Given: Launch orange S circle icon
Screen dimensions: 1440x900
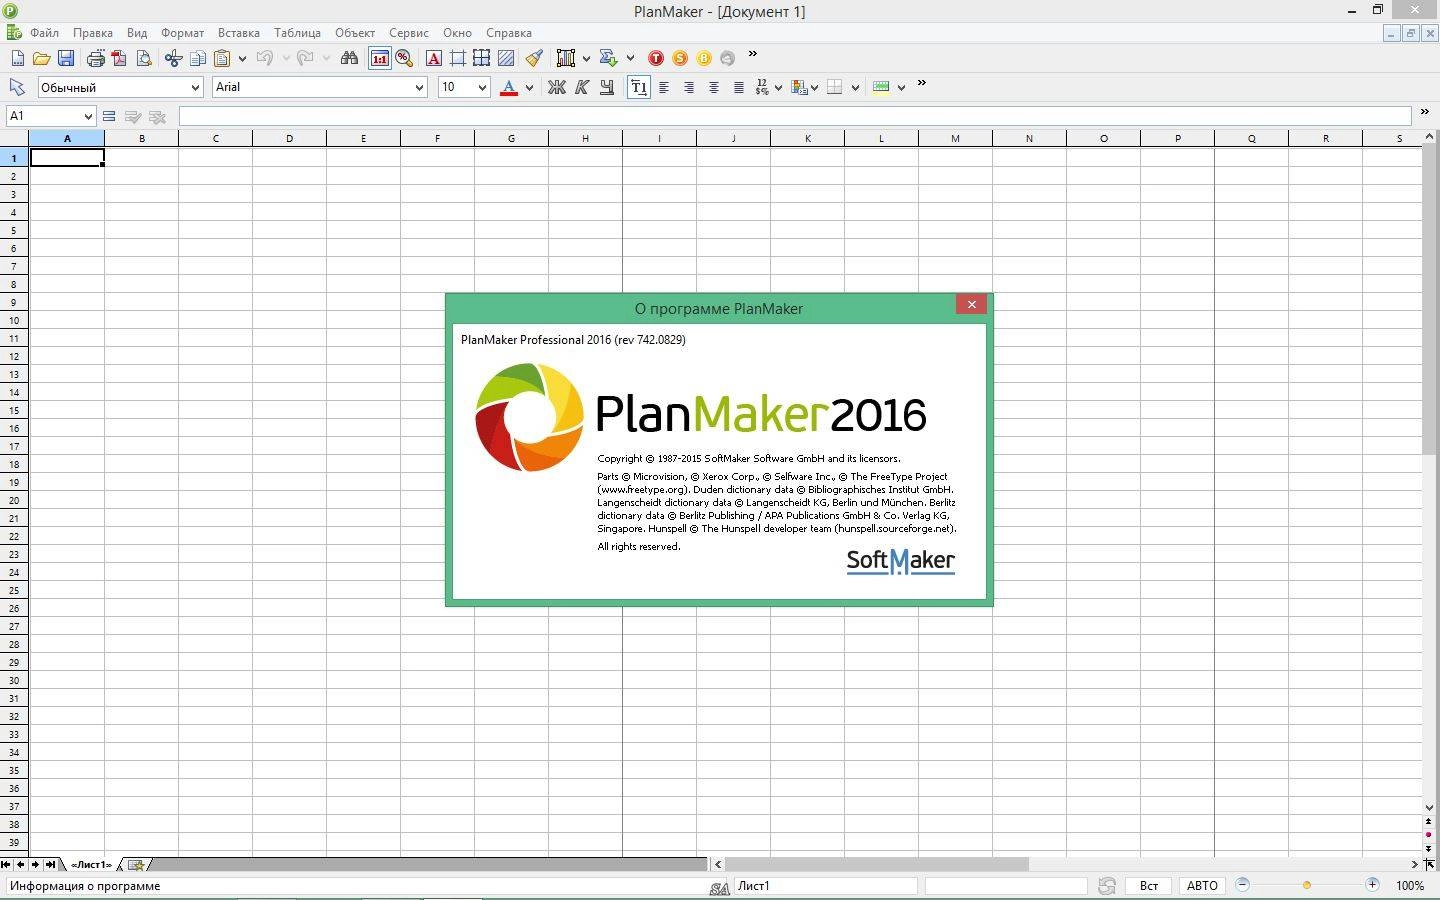Looking at the screenshot, I should click(x=680, y=58).
